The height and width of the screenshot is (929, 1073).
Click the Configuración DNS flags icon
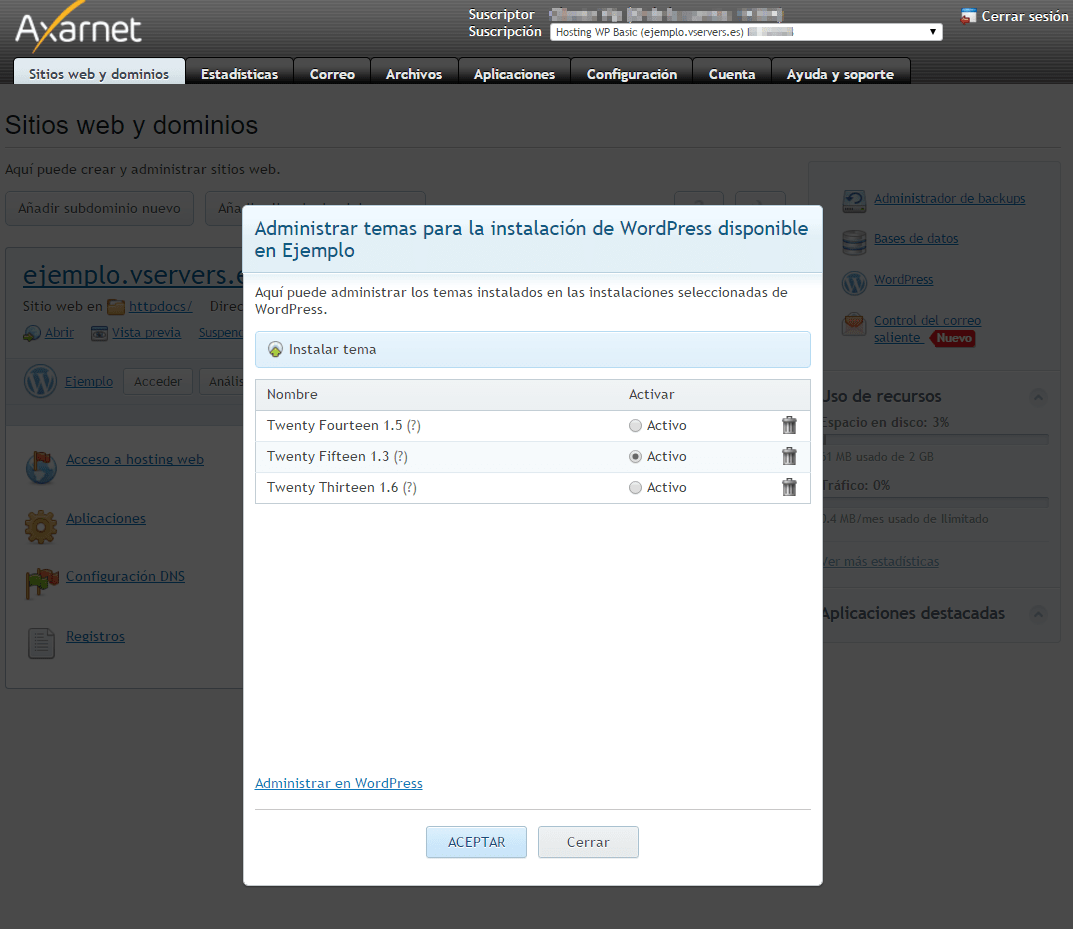(x=42, y=584)
